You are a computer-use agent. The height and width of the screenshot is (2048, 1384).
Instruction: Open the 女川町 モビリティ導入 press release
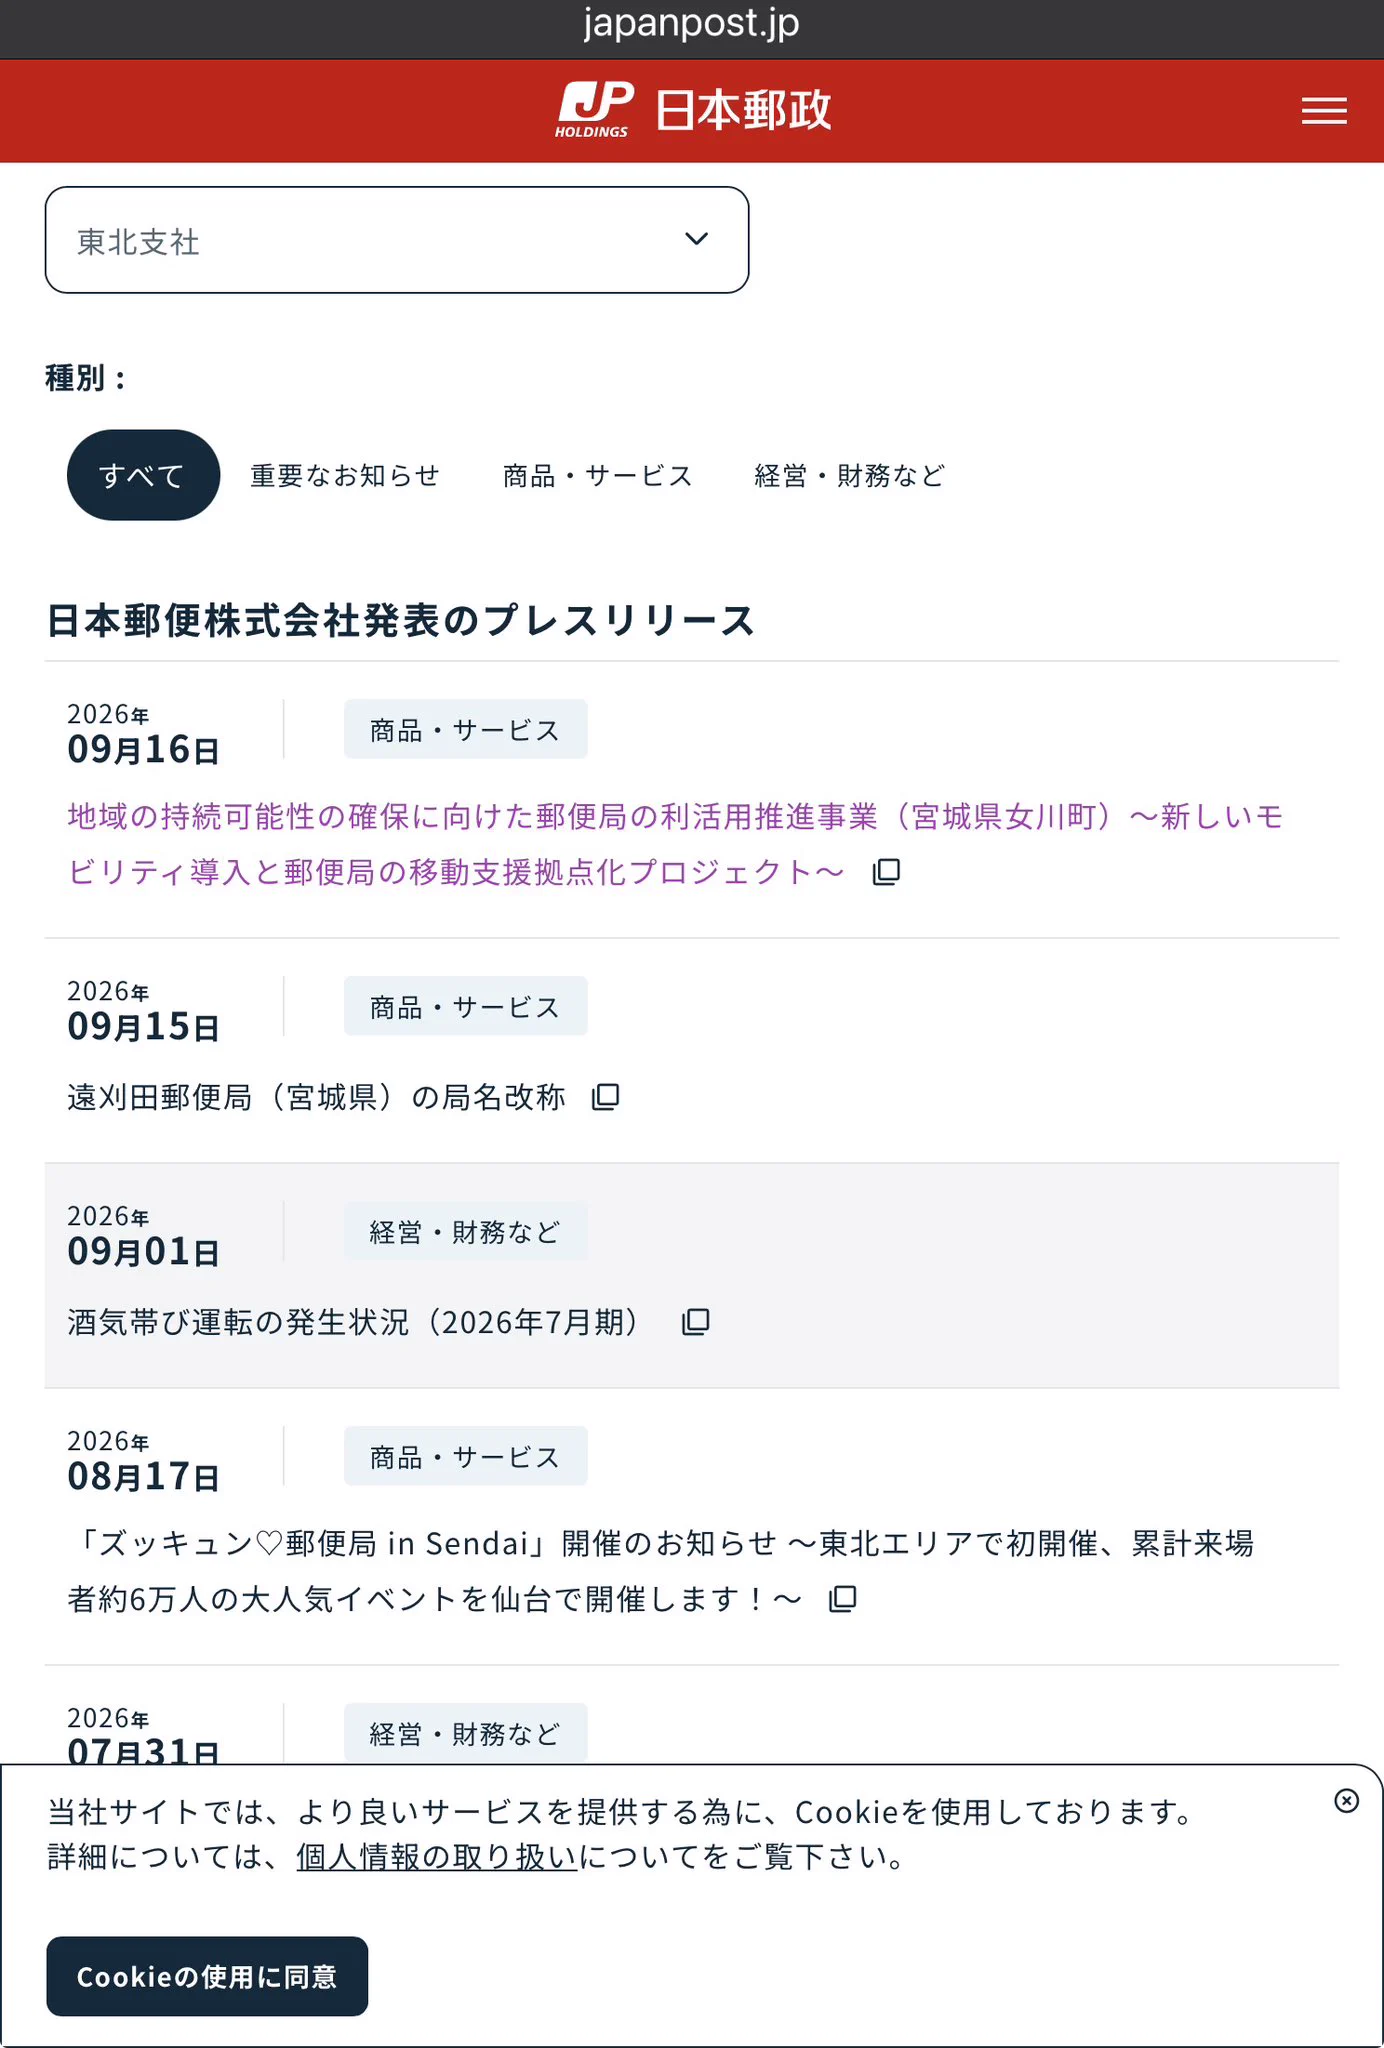pyautogui.click(x=675, y=844)
